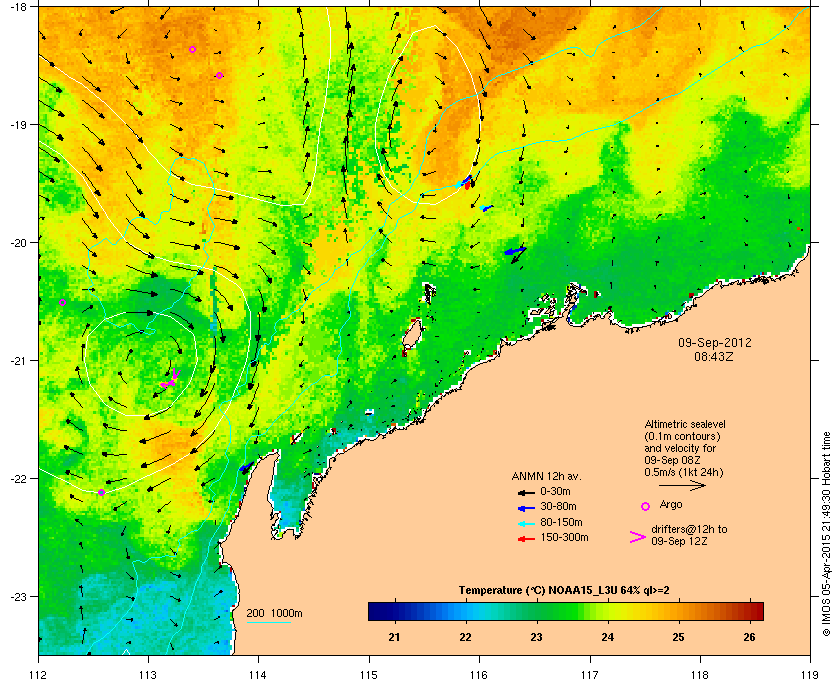Click latitude axis label -18
840x680 pixels.
click(x=18, y=6)
